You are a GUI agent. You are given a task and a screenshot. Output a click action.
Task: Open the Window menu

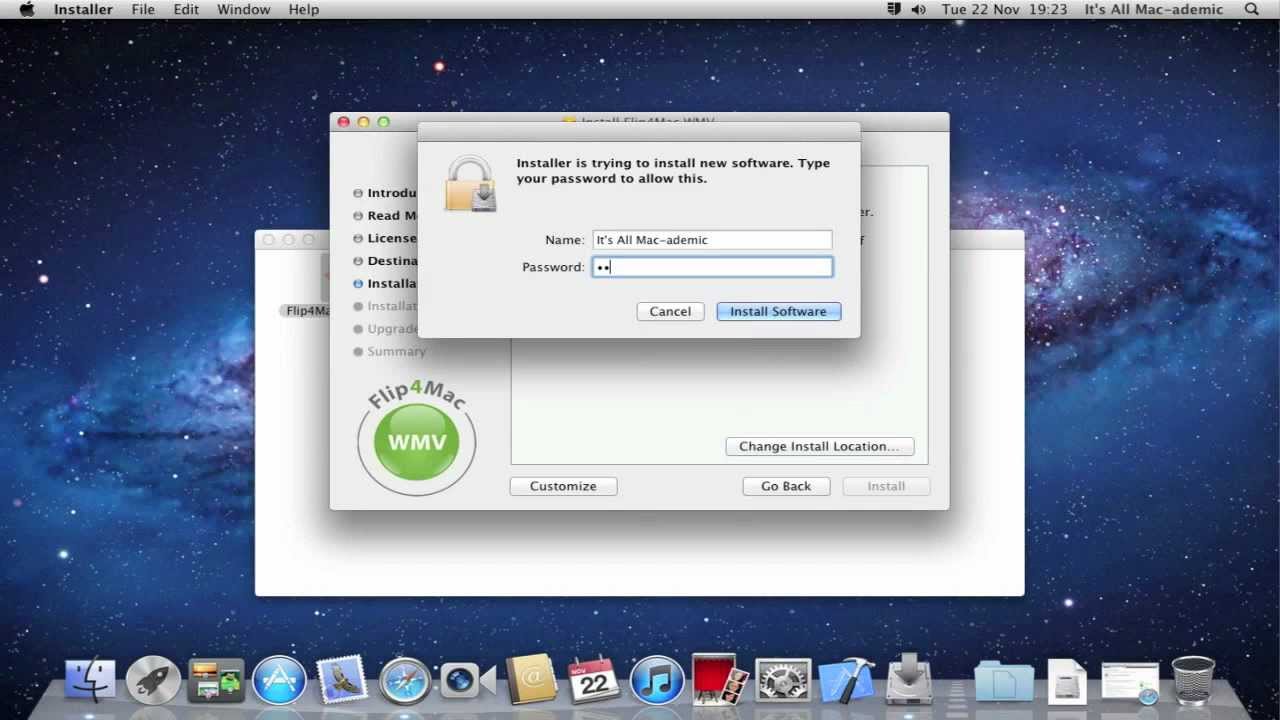point(244,9)
